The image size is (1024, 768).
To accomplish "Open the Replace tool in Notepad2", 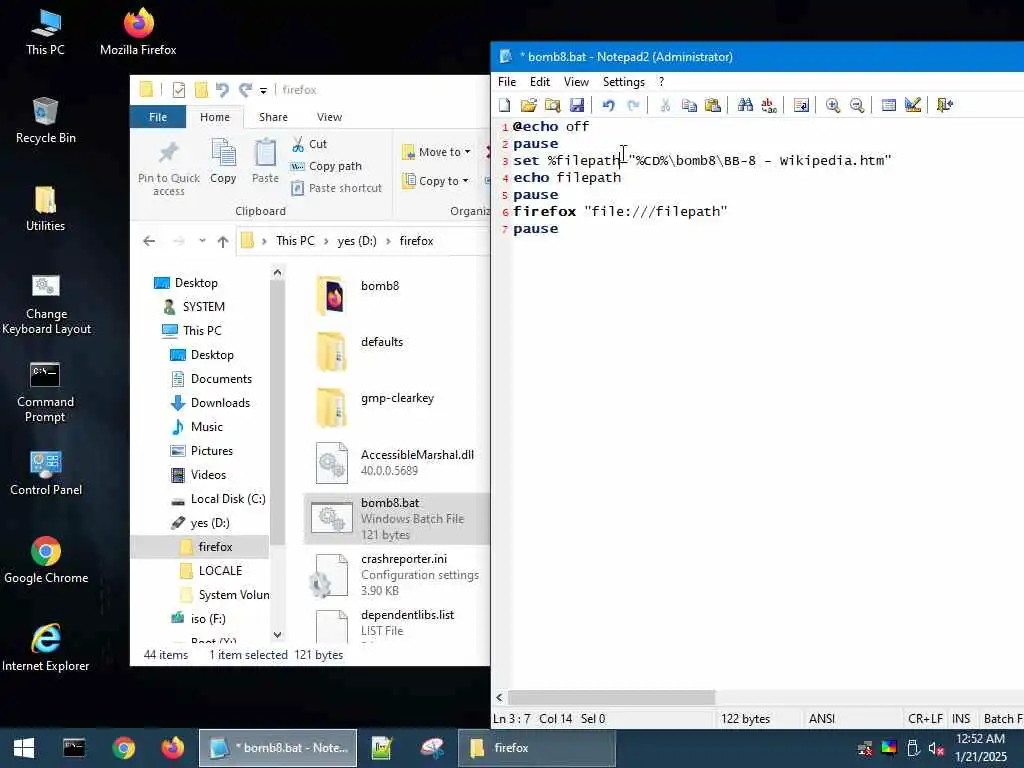I will click(x=769, y=105).
